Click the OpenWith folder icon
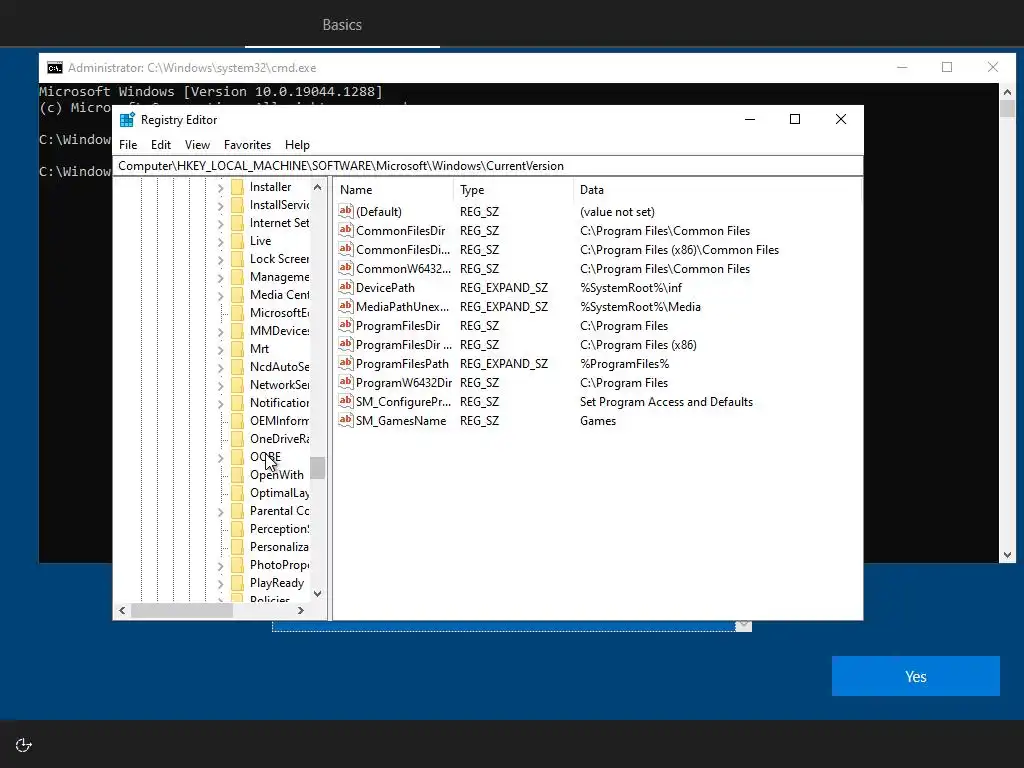The image size is (1024, 768). 237,475
